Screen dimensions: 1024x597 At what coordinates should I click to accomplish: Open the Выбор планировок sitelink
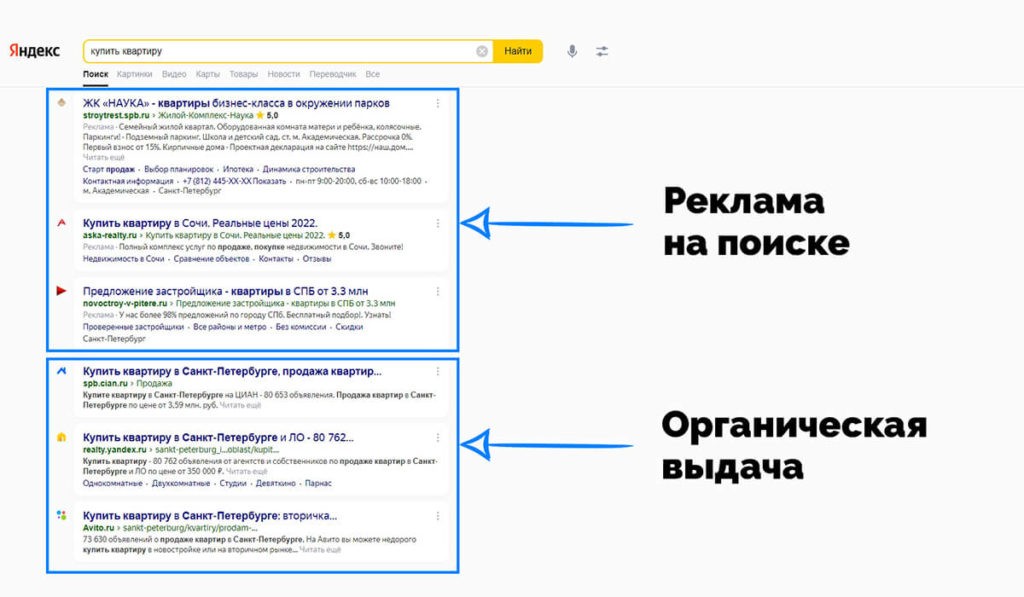pyautogui.click(x=179, y=169)
